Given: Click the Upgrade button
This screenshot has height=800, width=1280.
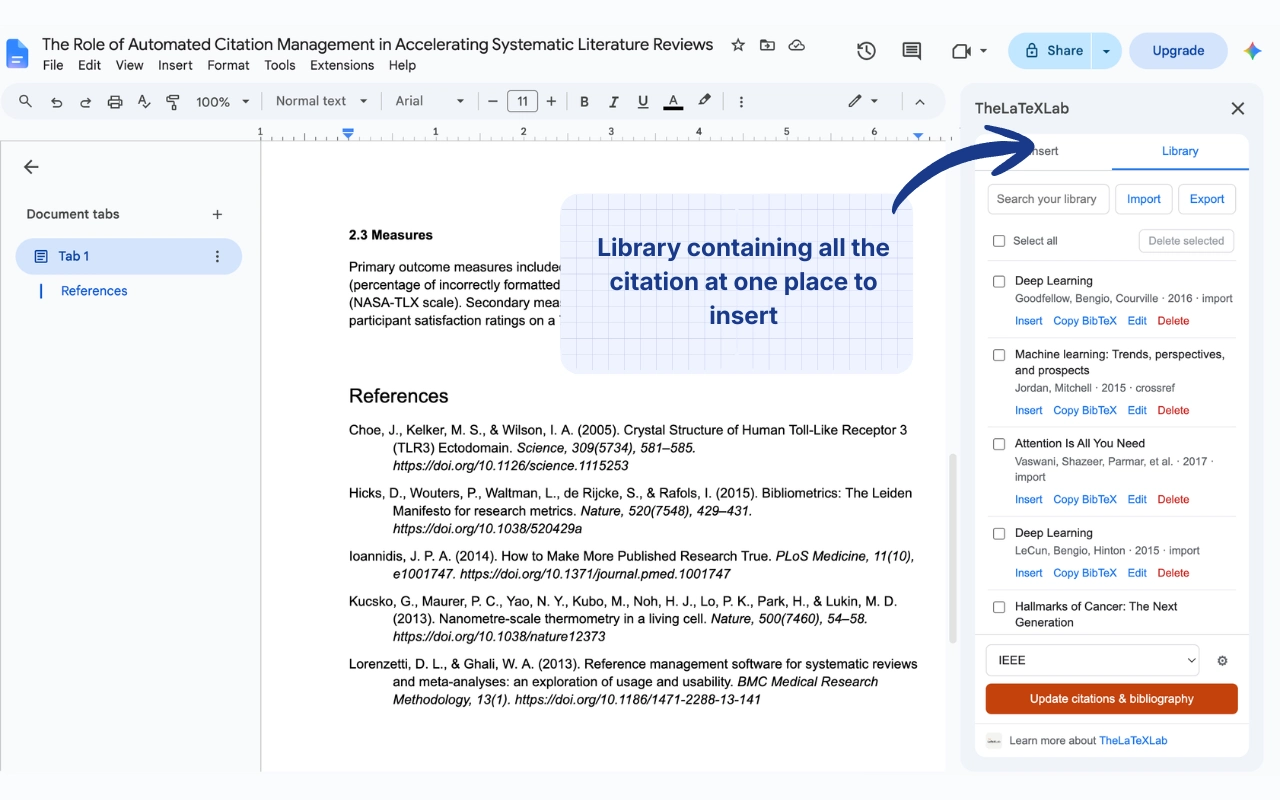Looking at the screenshot, I should 1178,51.
